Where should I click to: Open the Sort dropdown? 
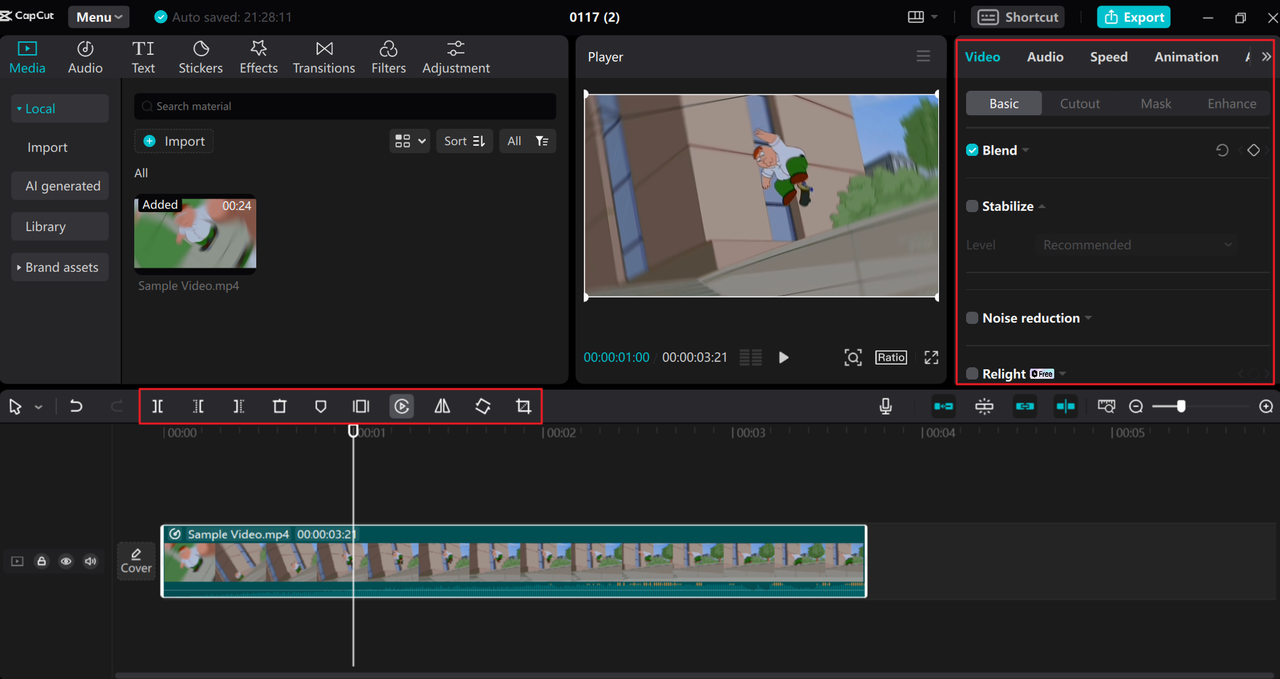464,141
